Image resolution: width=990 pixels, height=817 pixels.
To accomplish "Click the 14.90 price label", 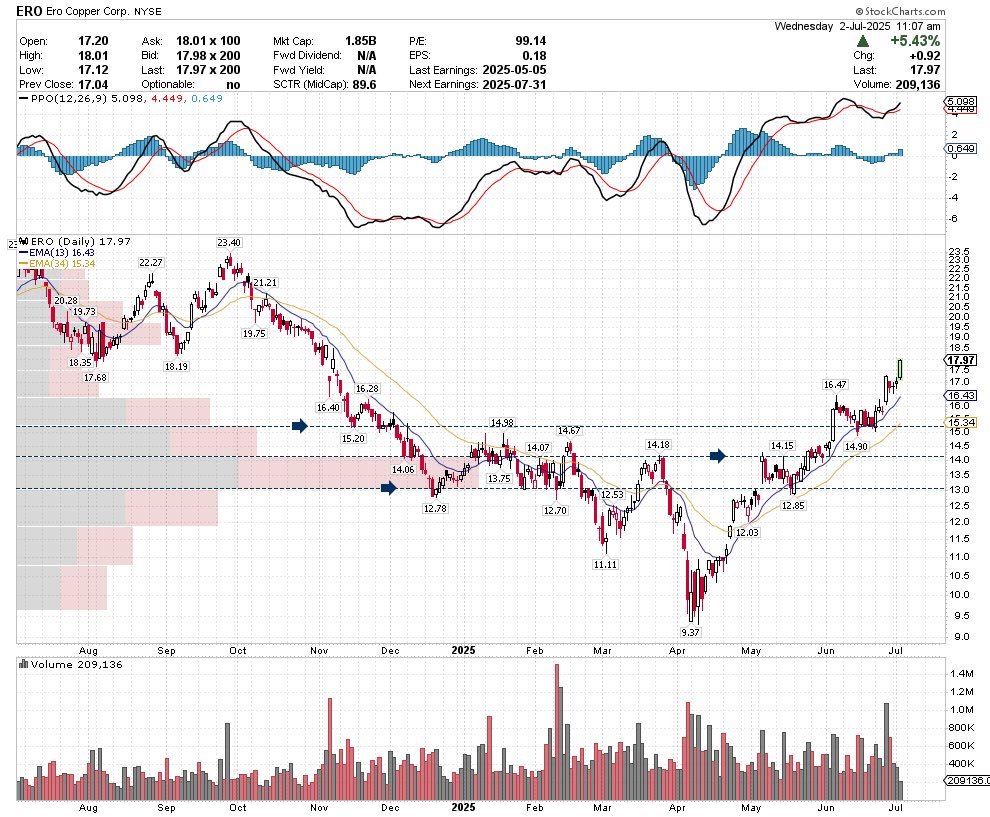I will pos(856,446).
